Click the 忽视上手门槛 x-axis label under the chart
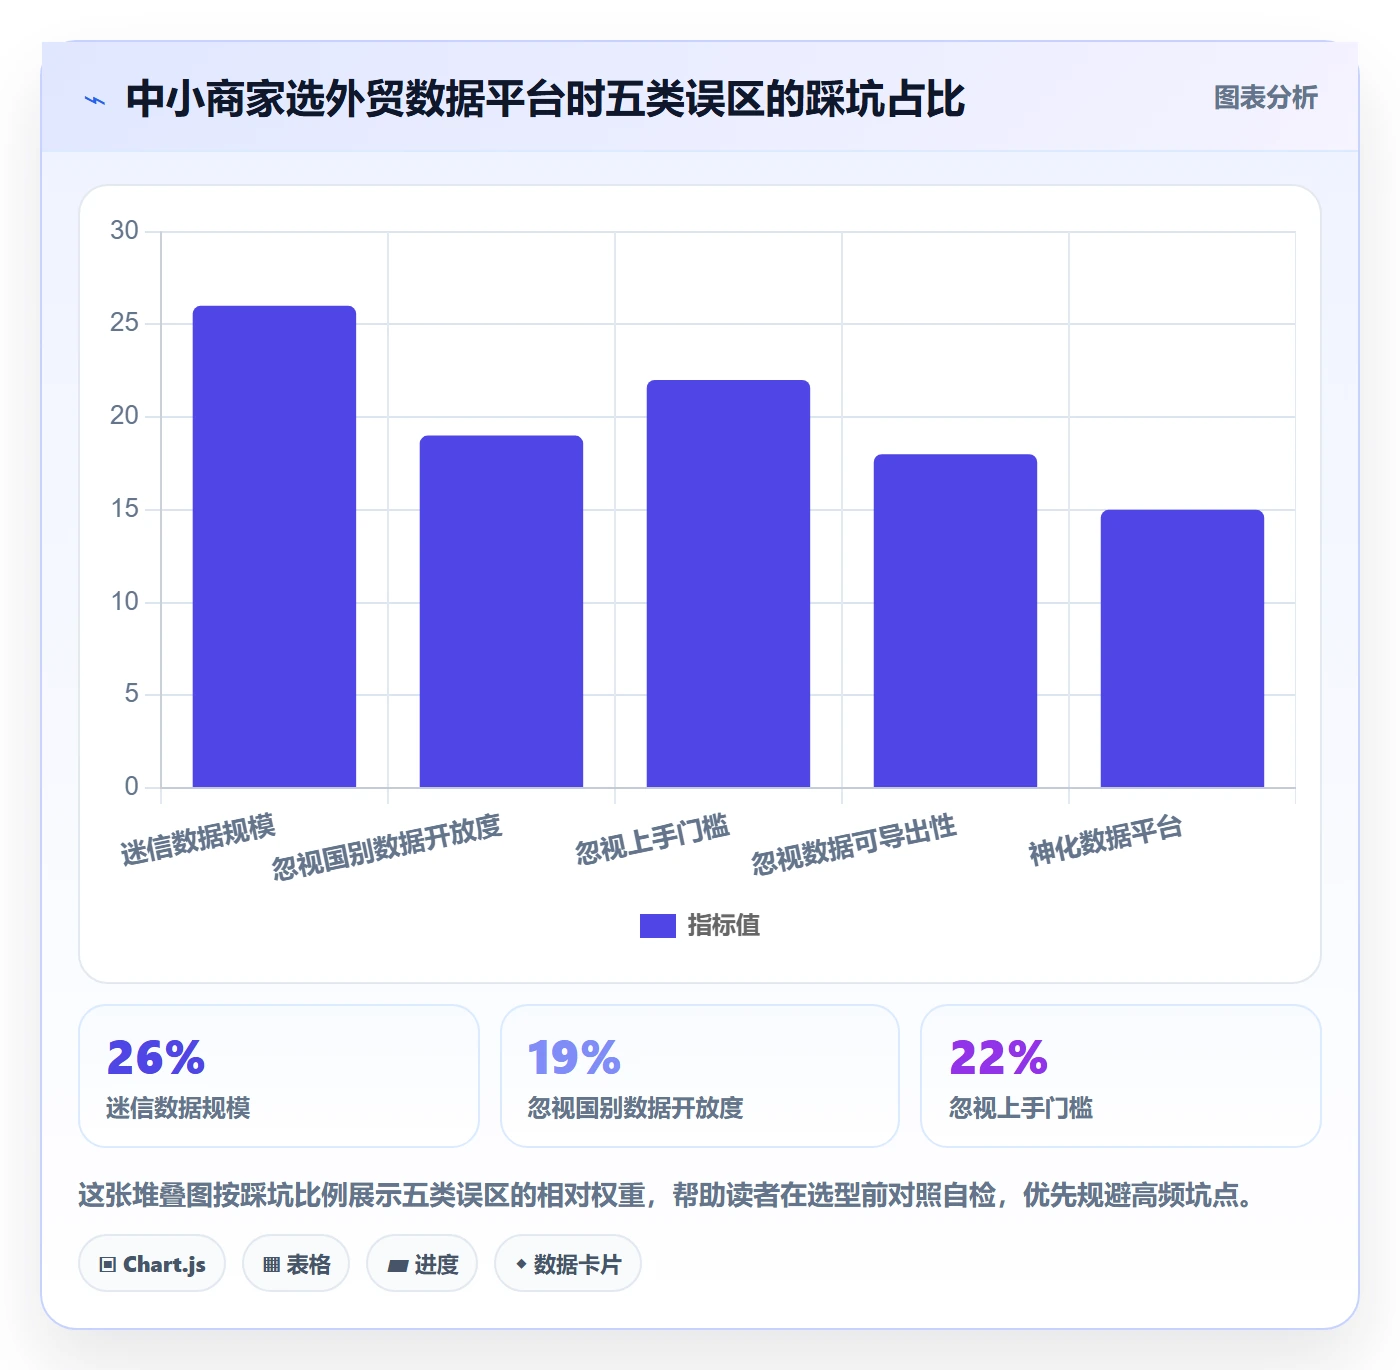Image resolution: width=1400 pixels, height=1370 pixels. click(x=652, y=839)
